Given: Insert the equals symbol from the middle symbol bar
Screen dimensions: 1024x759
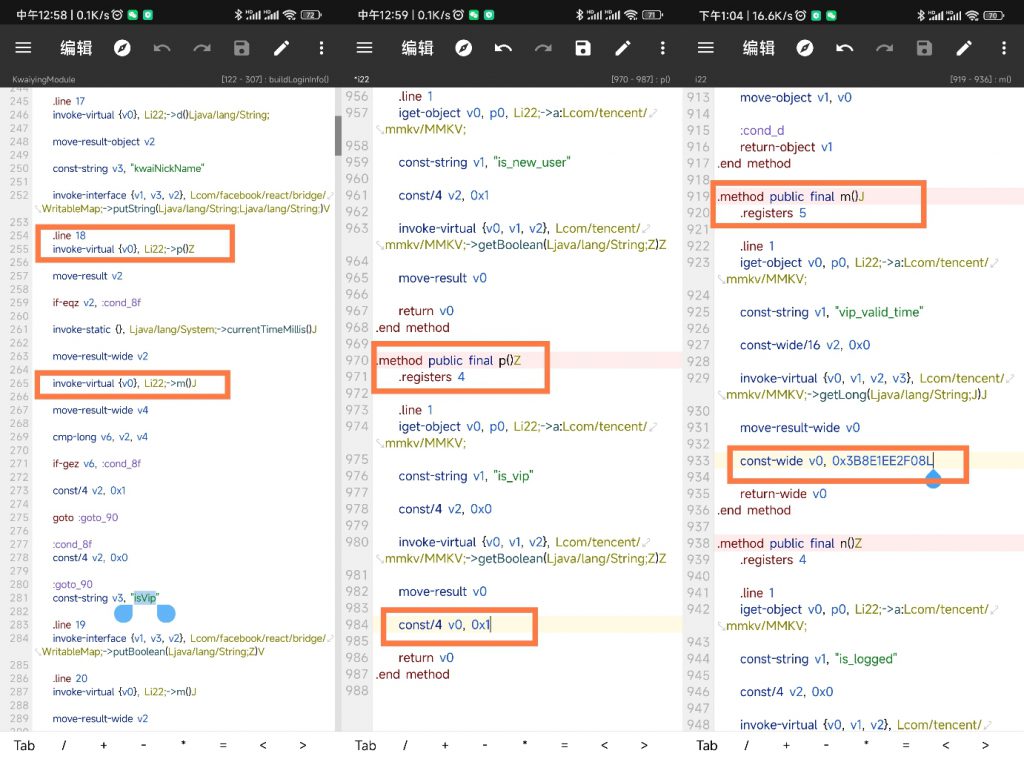Looking at the screenshot, I should (564, 745).
